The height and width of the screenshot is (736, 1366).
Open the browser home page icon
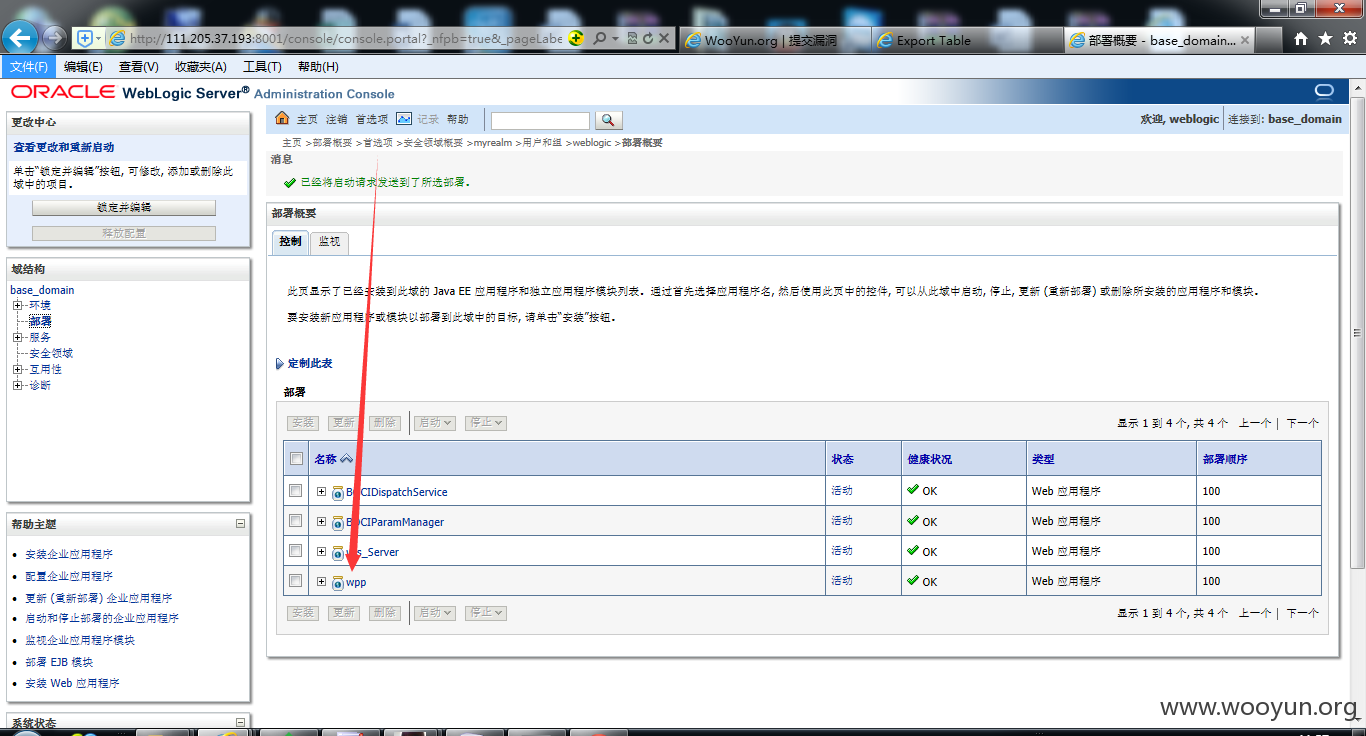coord(1300,38)
